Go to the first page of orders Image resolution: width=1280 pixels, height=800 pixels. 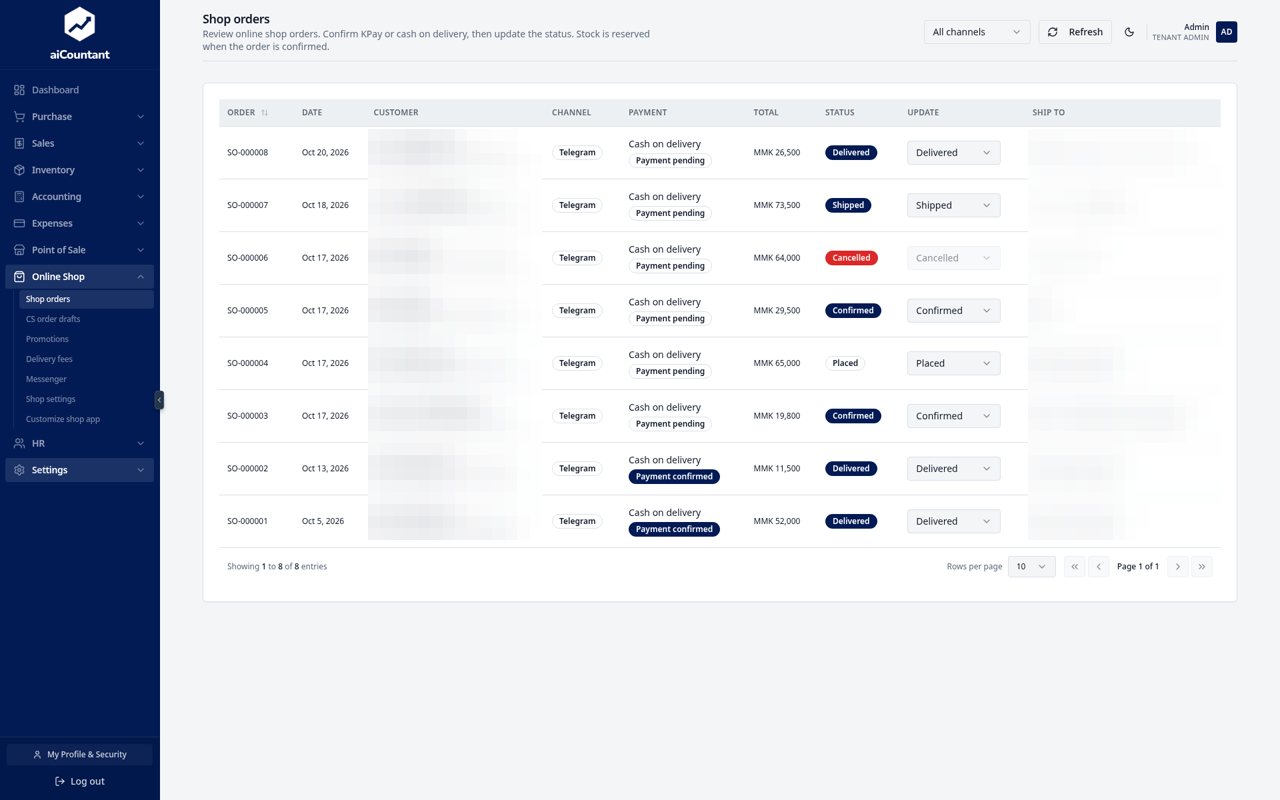[1074, 567]
